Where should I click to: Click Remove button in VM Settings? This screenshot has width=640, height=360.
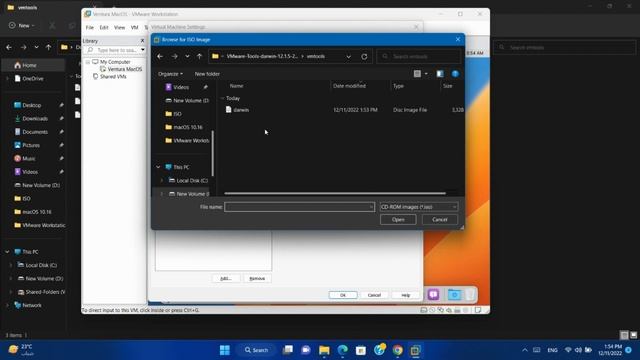[257, 278]
